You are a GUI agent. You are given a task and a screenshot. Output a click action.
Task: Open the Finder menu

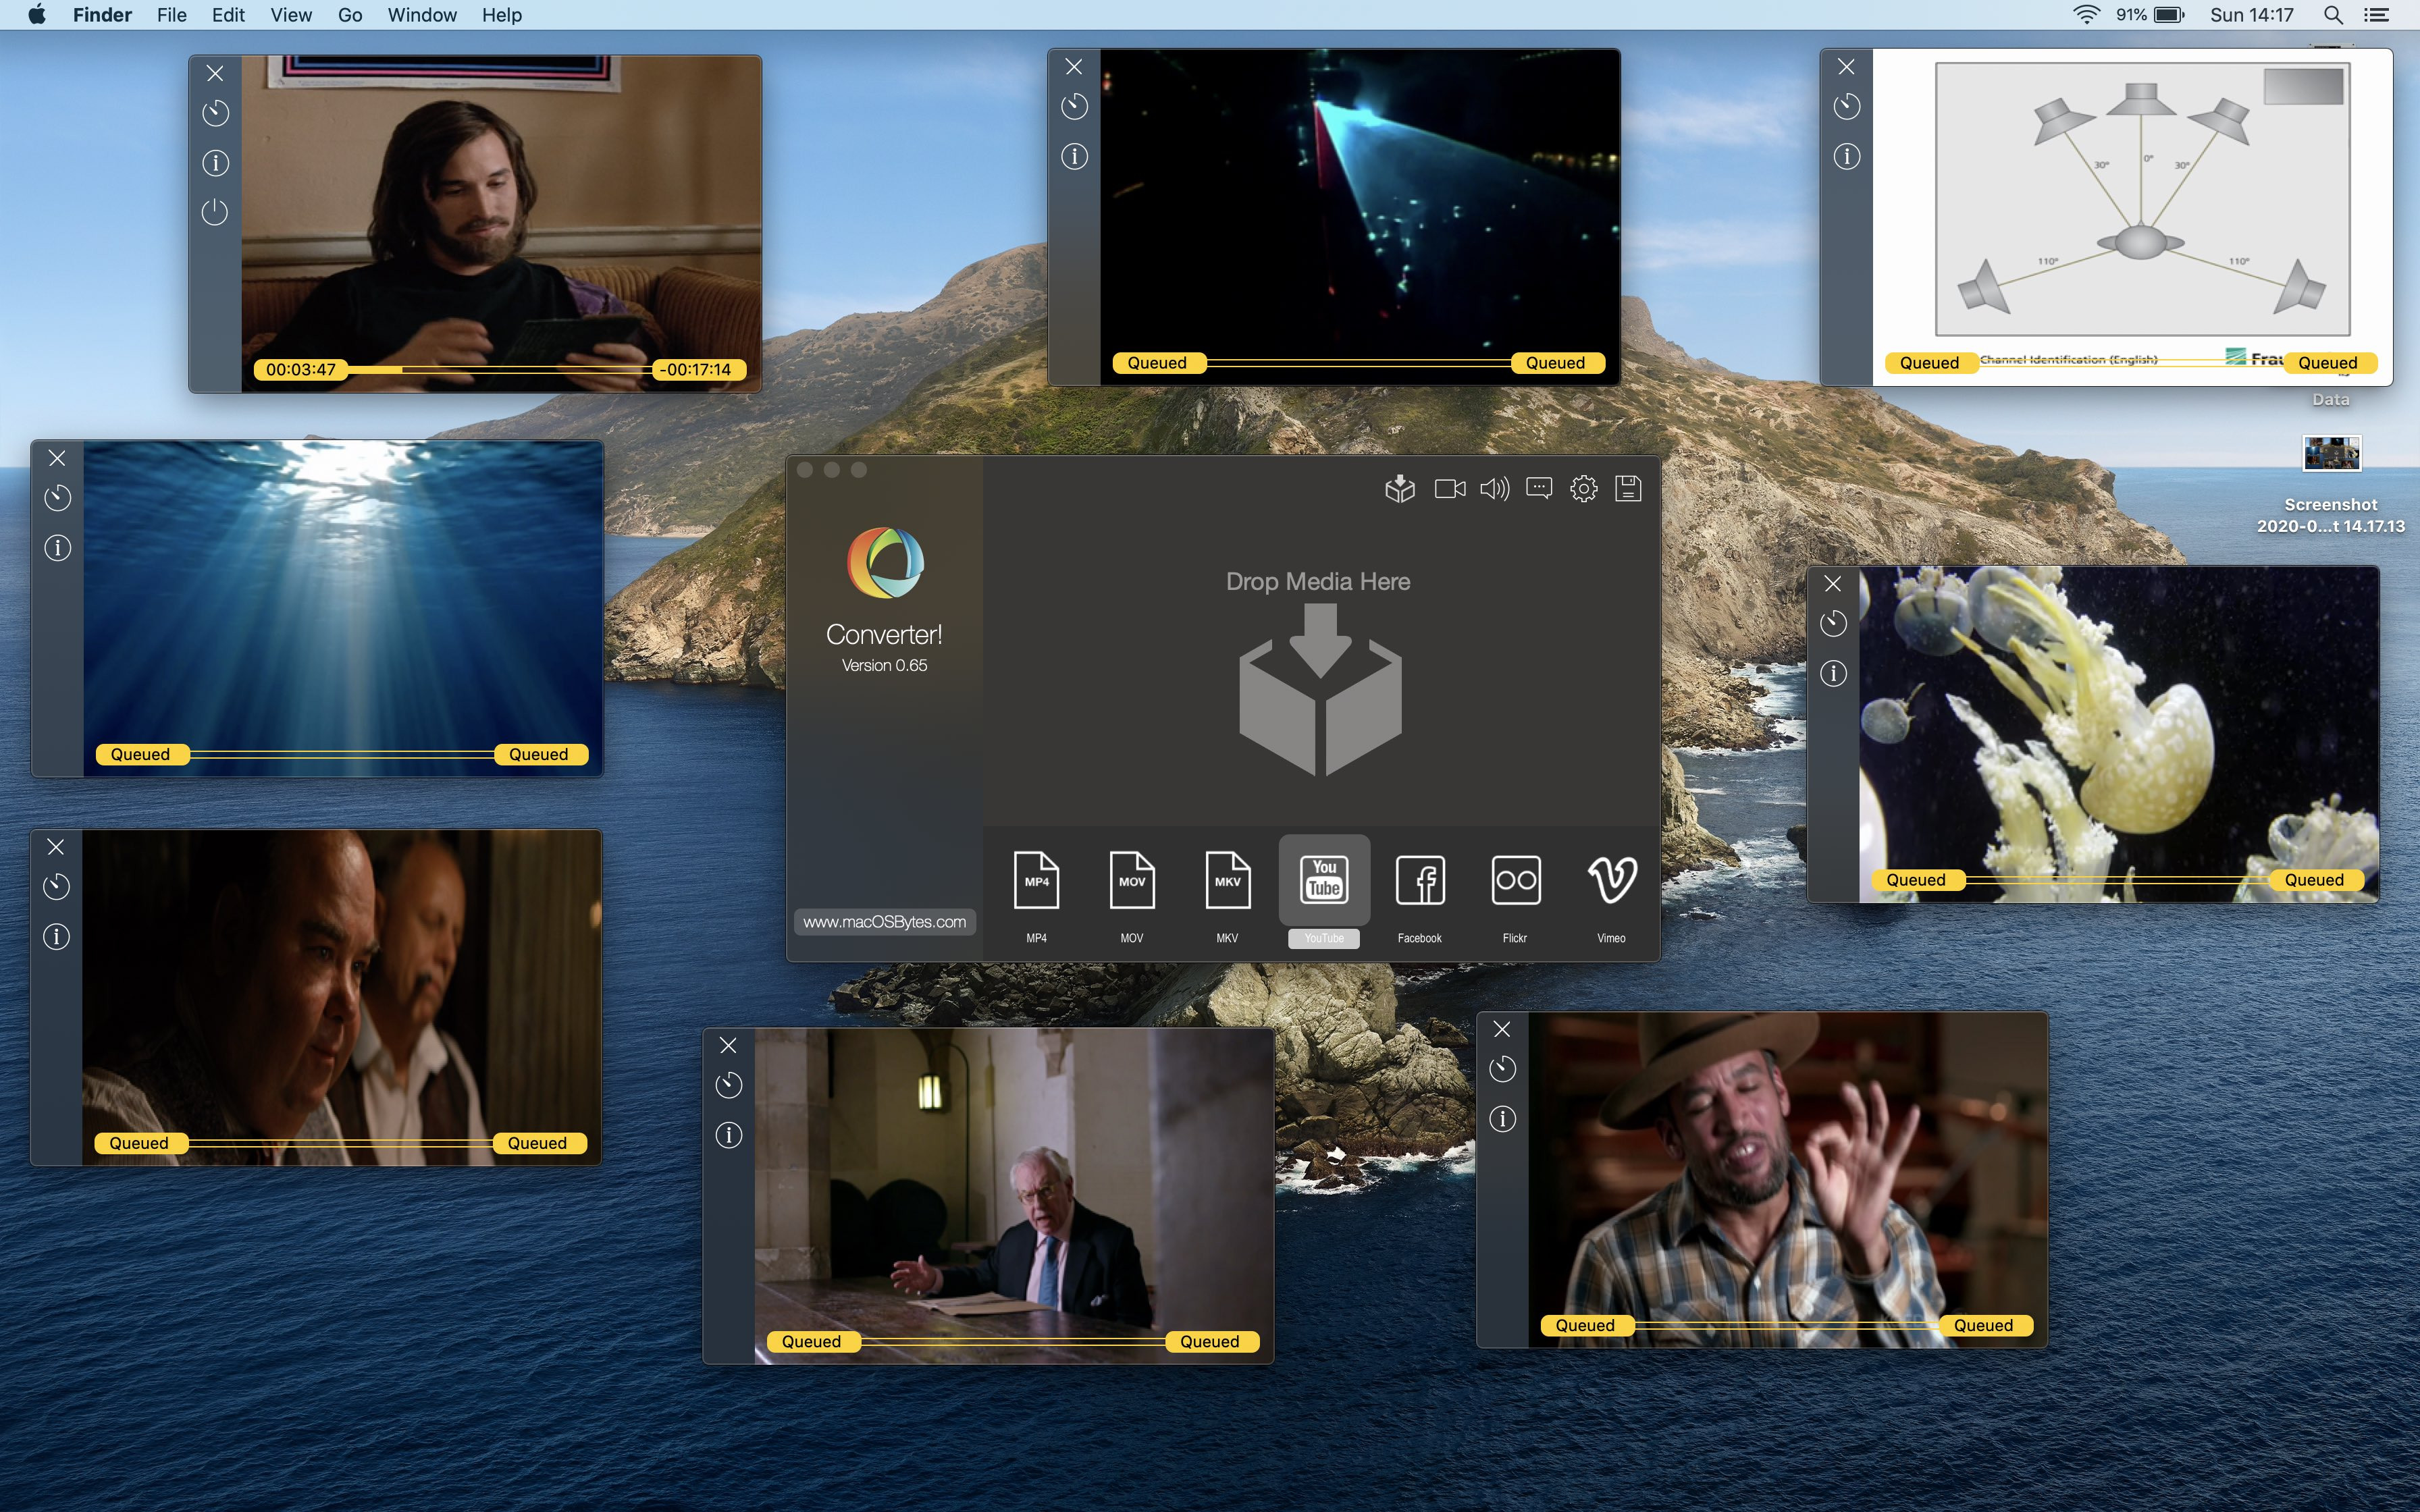click(102, 15)
